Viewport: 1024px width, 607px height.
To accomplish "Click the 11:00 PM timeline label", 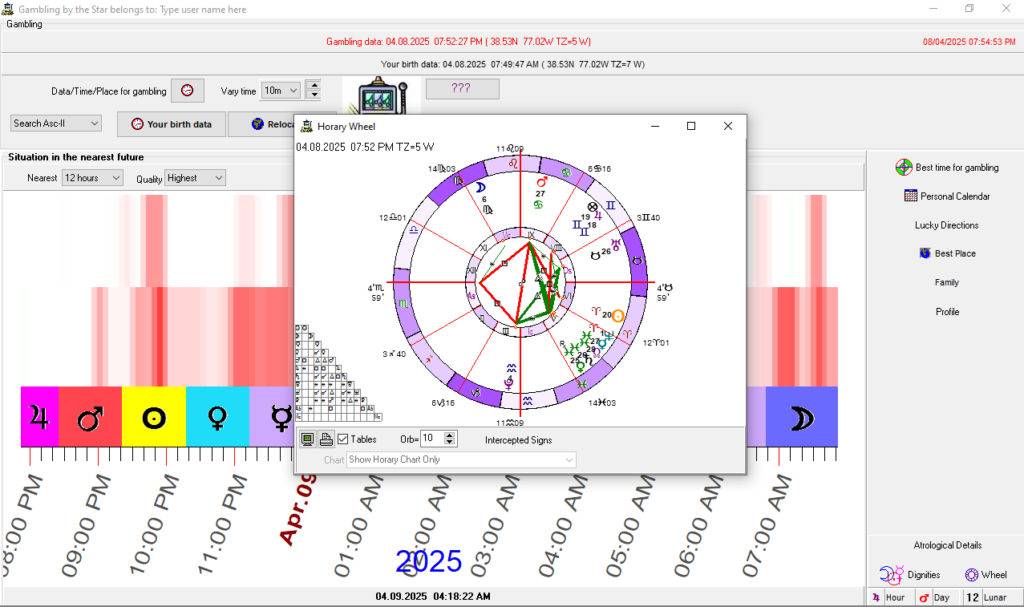I will [x=223, y=525].
